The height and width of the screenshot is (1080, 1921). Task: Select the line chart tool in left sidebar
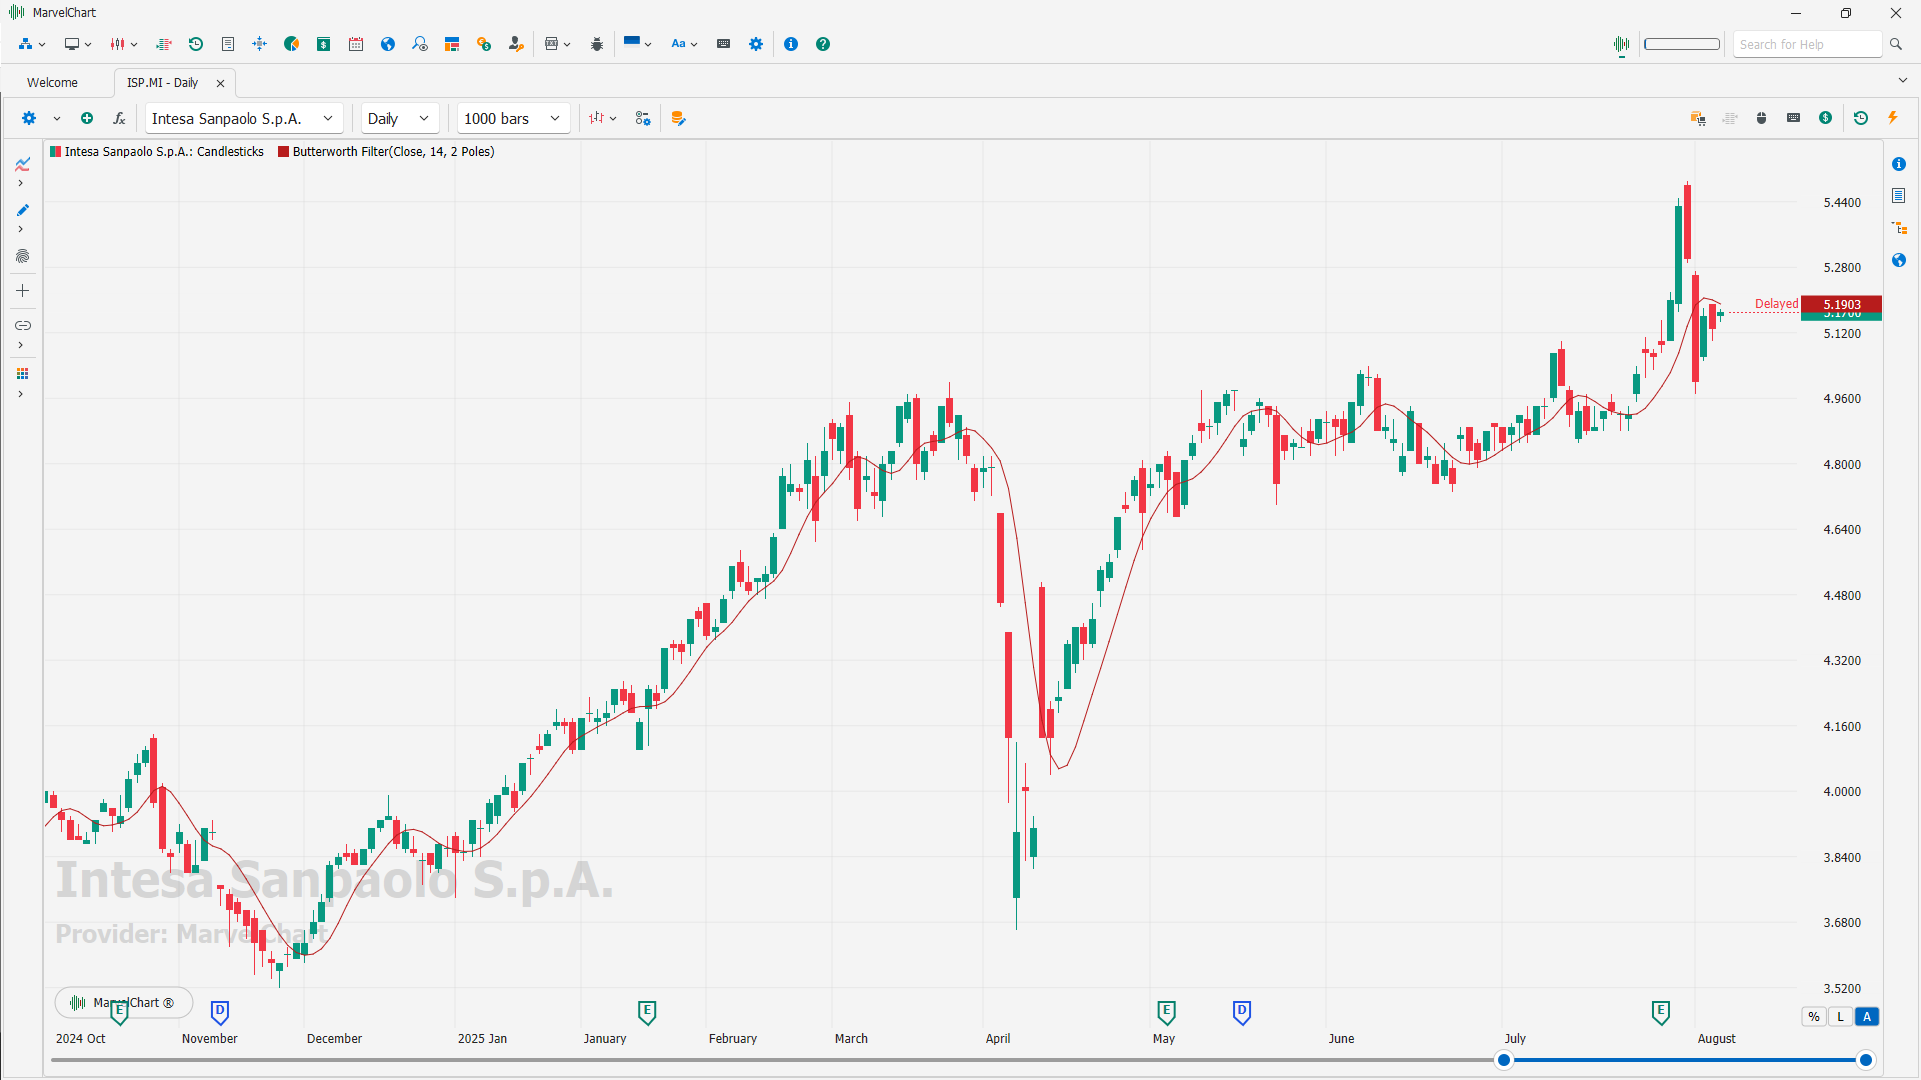(22, 164)
